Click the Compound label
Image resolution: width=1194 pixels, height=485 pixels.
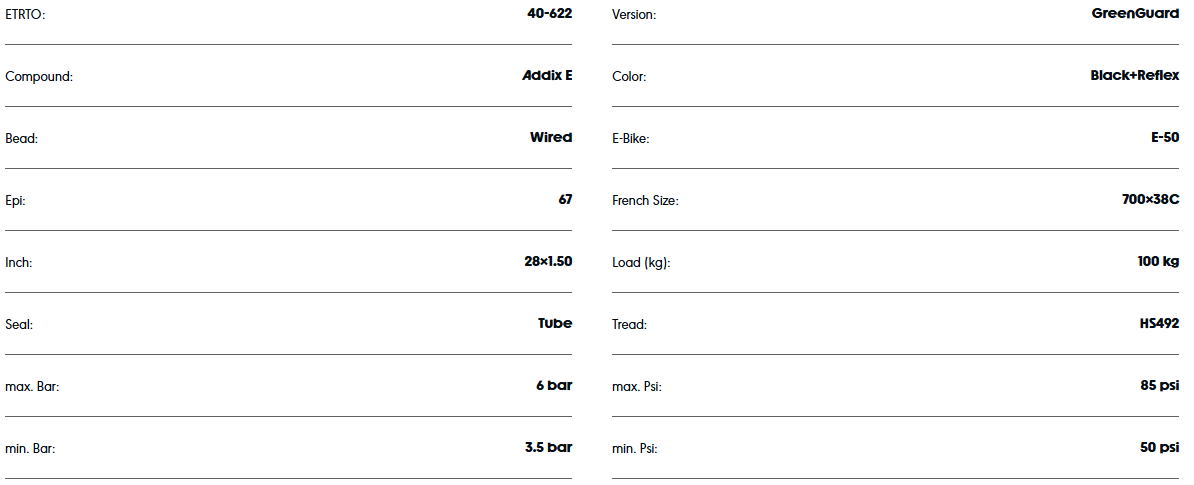click(39, 77)
